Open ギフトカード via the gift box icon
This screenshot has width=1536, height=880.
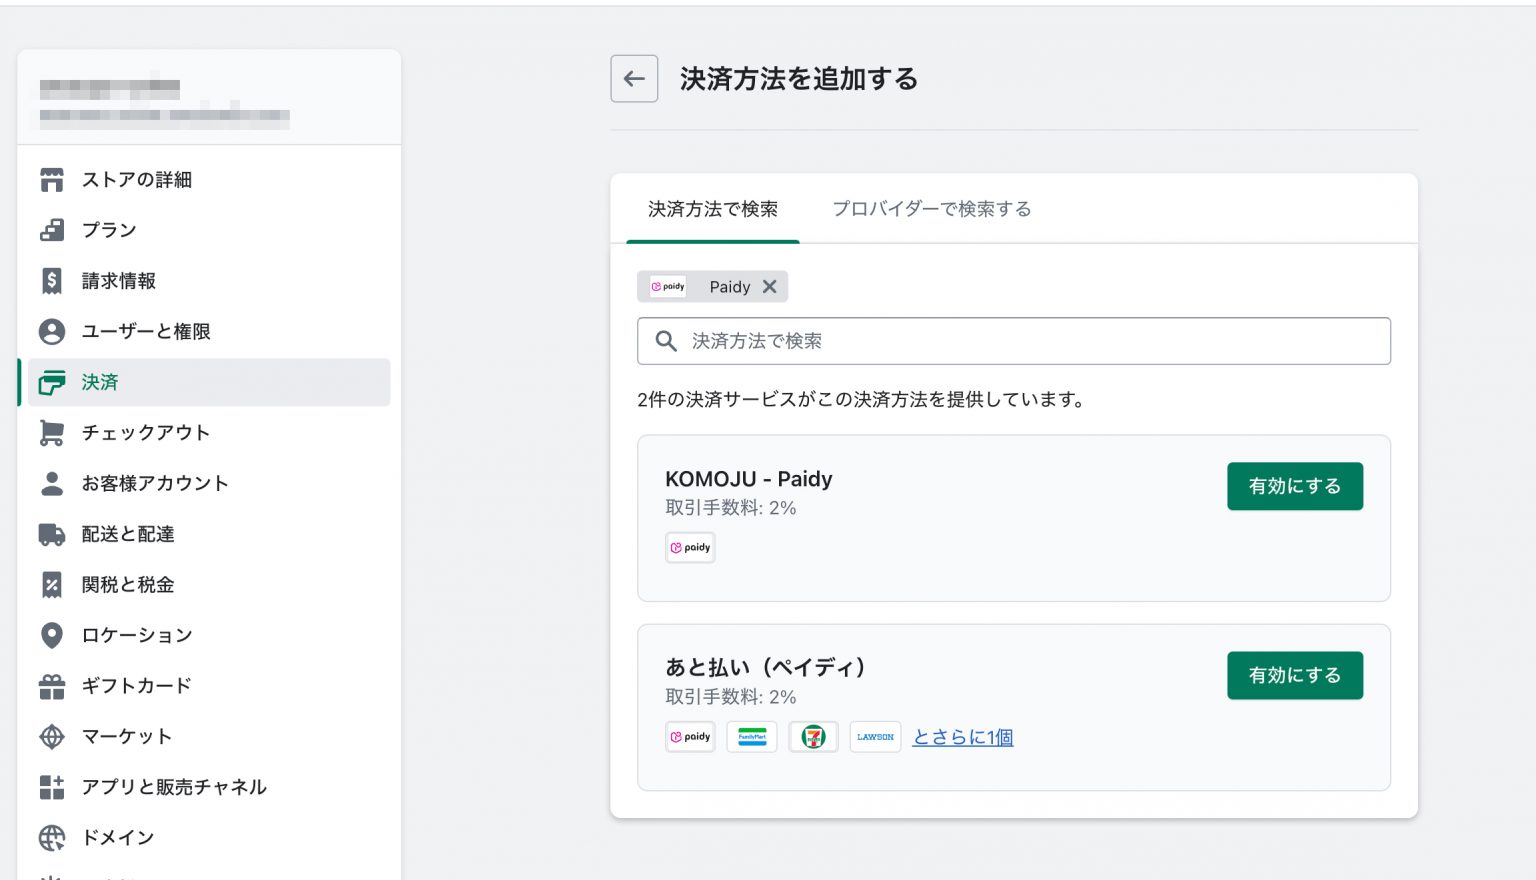click(52, 686)
